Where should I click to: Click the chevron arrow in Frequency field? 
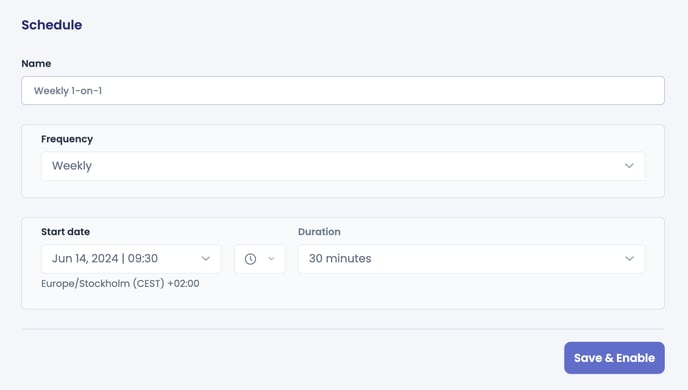coord(629,166)
